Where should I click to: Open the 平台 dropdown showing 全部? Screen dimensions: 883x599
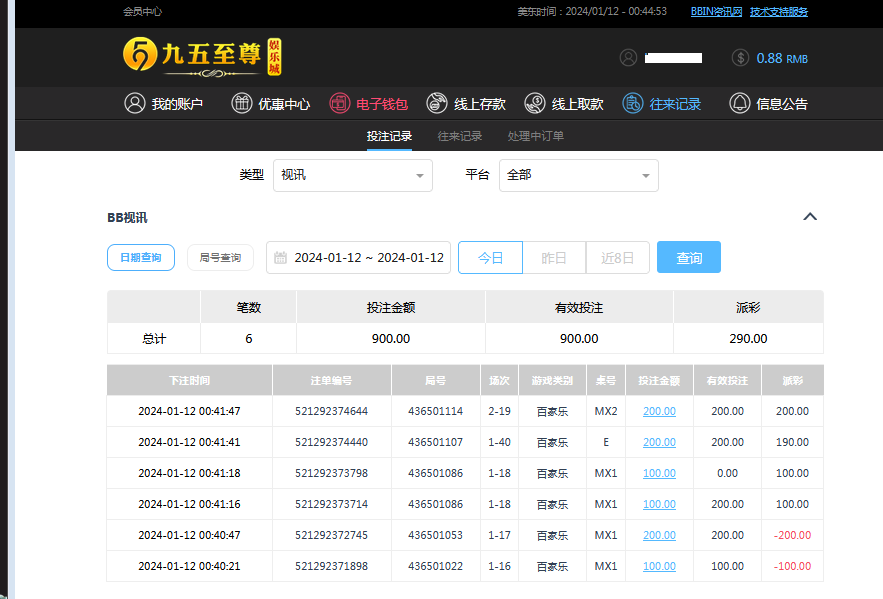click(x=579, y=175)
